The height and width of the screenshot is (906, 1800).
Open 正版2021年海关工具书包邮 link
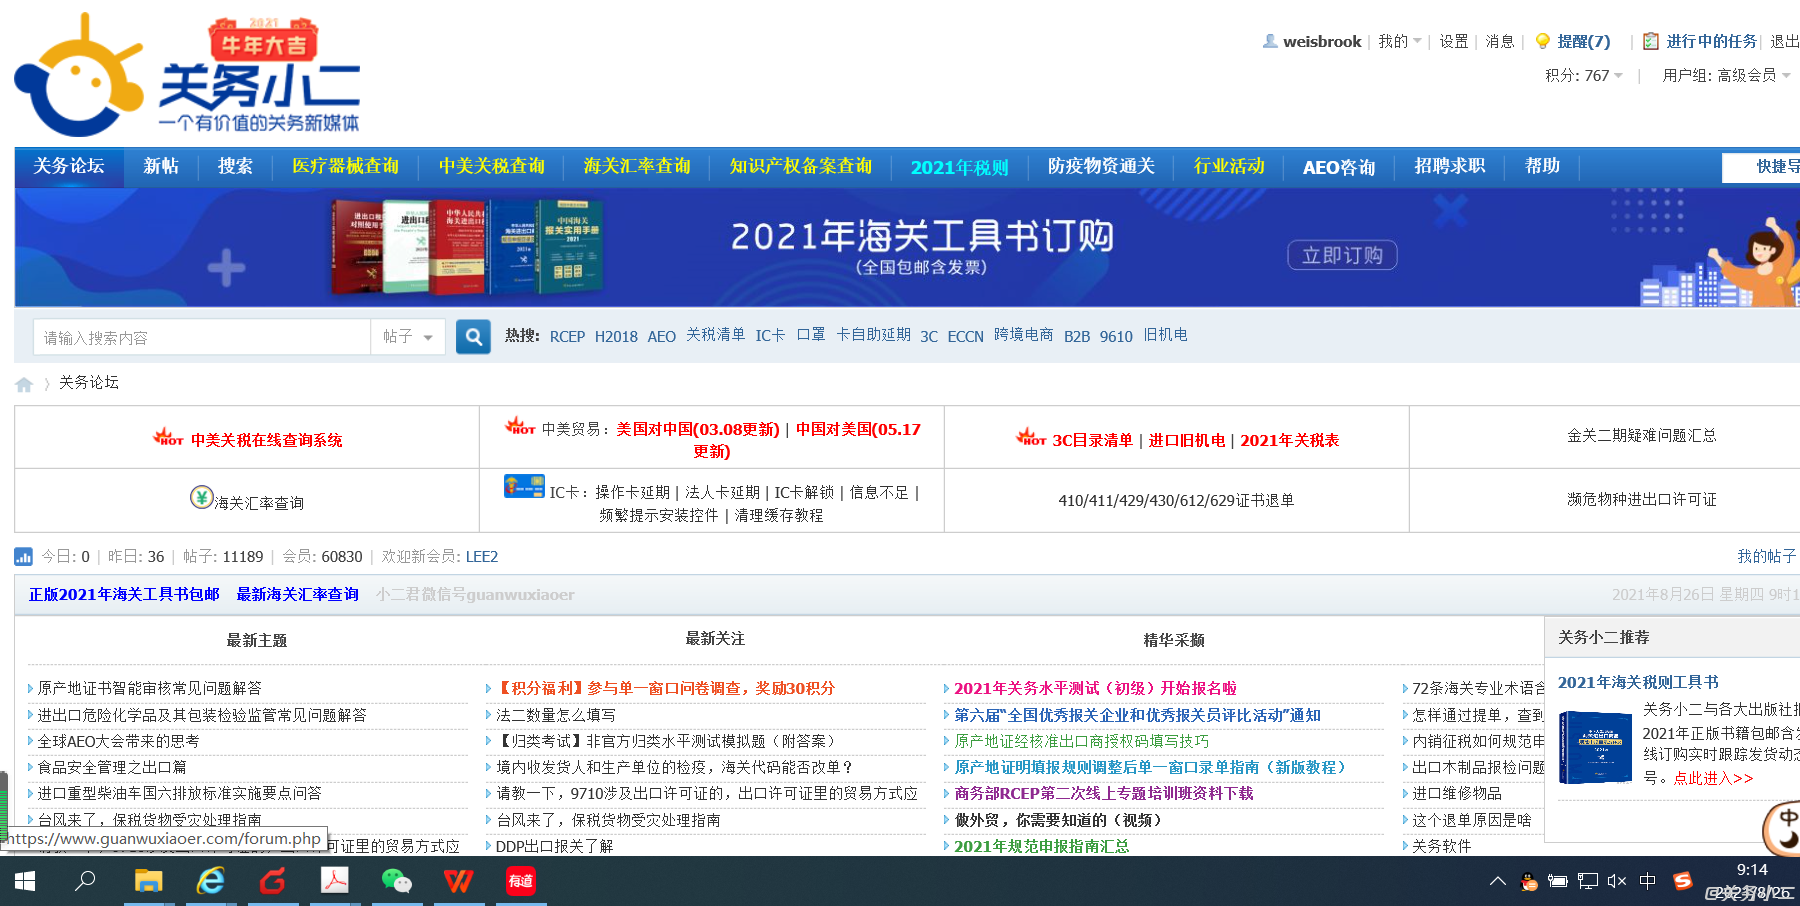tap(124, 594)
